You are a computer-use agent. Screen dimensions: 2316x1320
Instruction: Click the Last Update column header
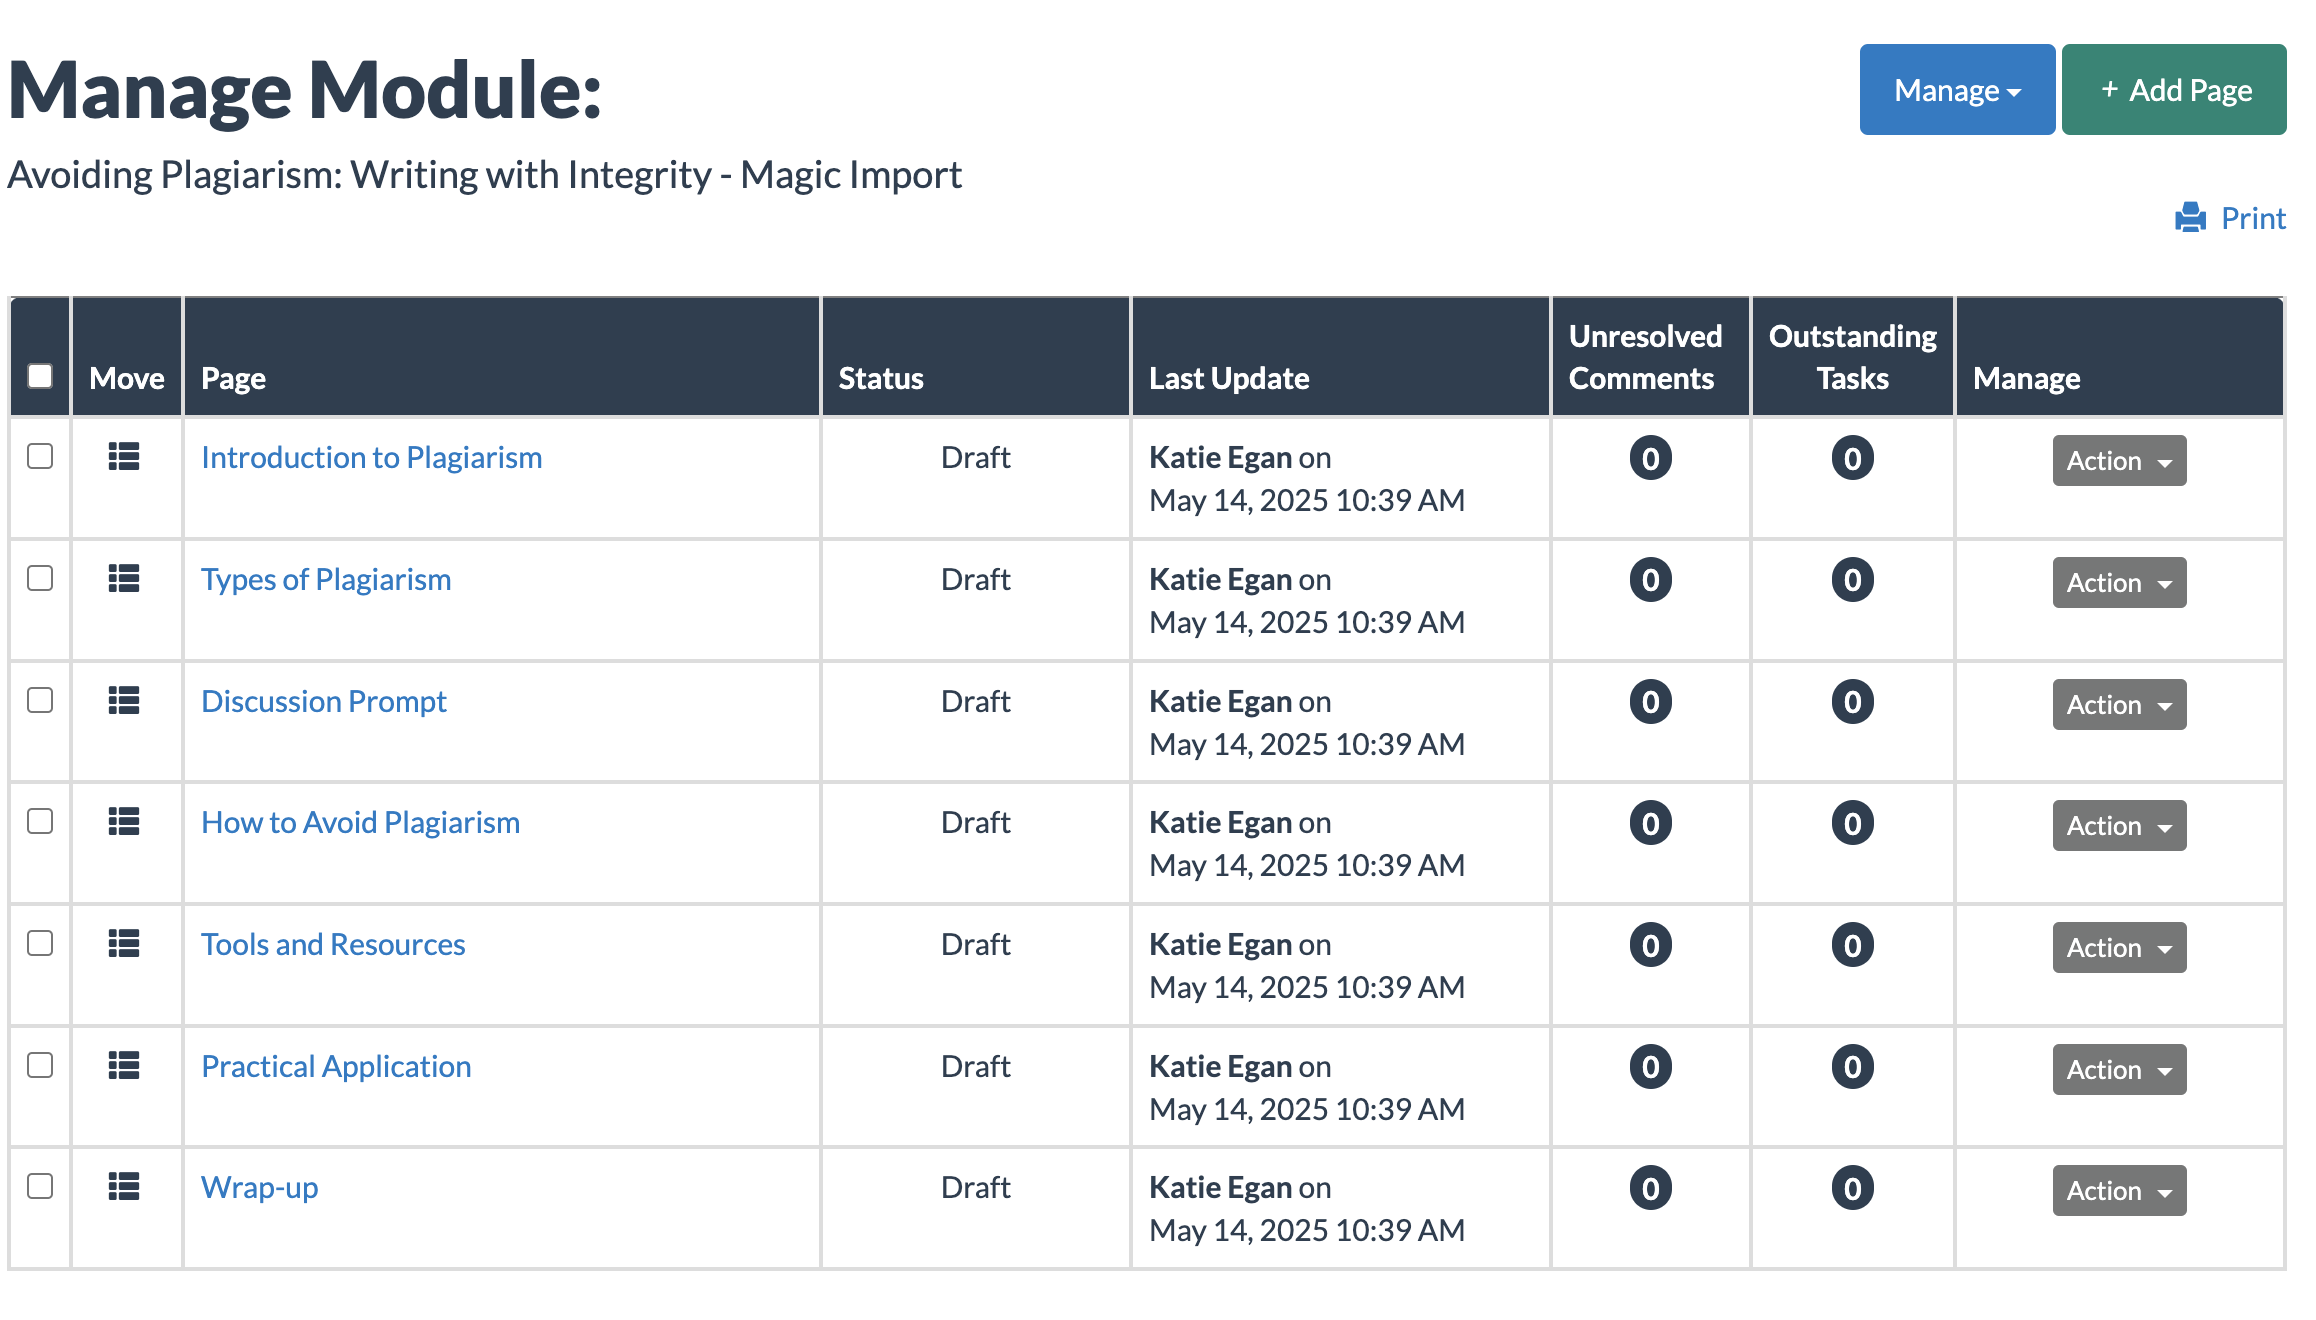pyautogui.click(x=1228, y=378)
